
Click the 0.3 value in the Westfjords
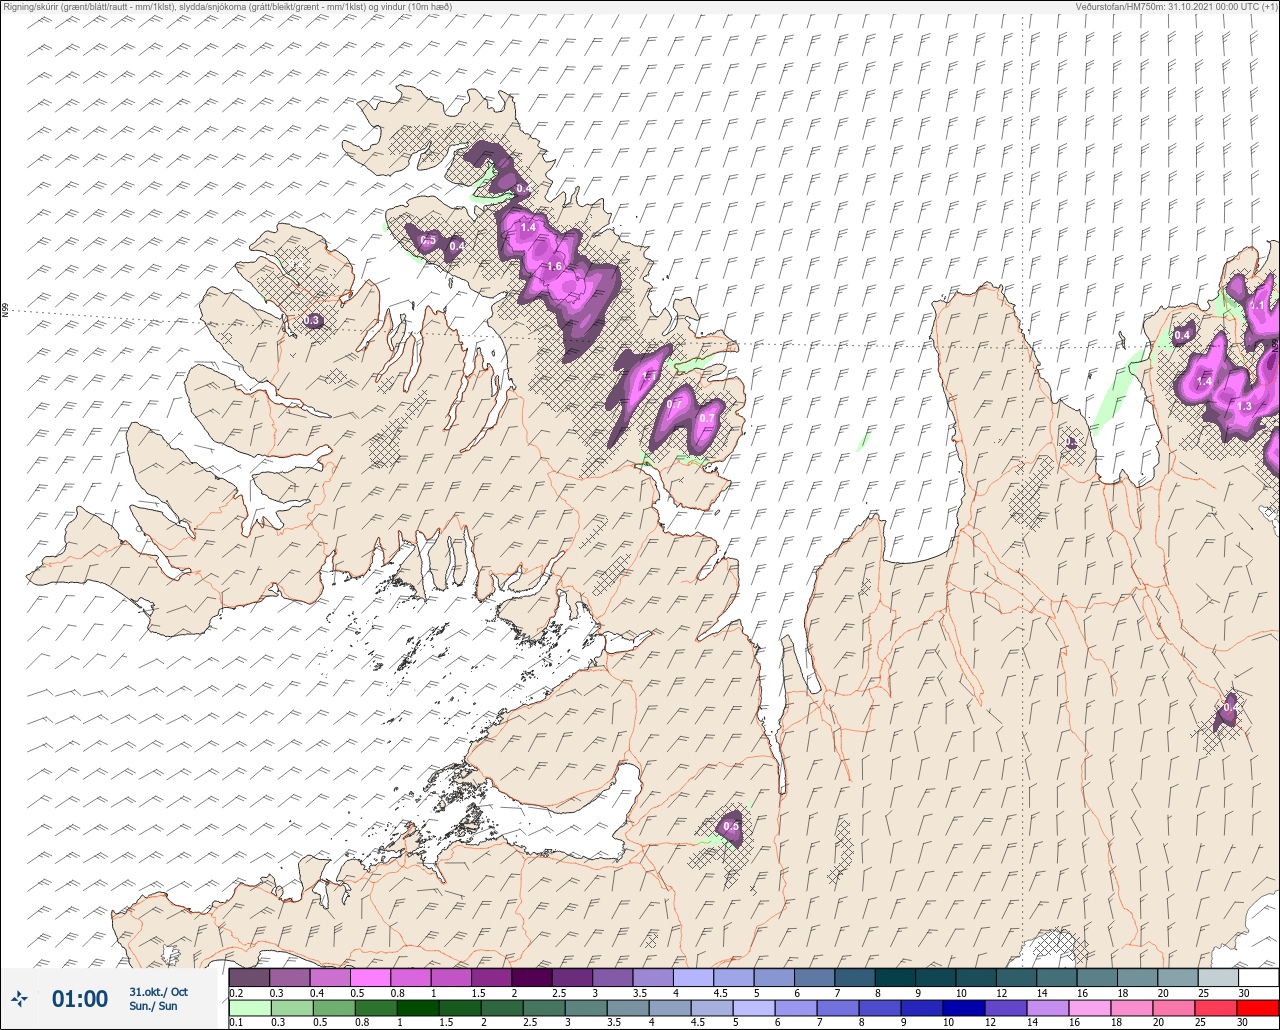tap(313, 321)
